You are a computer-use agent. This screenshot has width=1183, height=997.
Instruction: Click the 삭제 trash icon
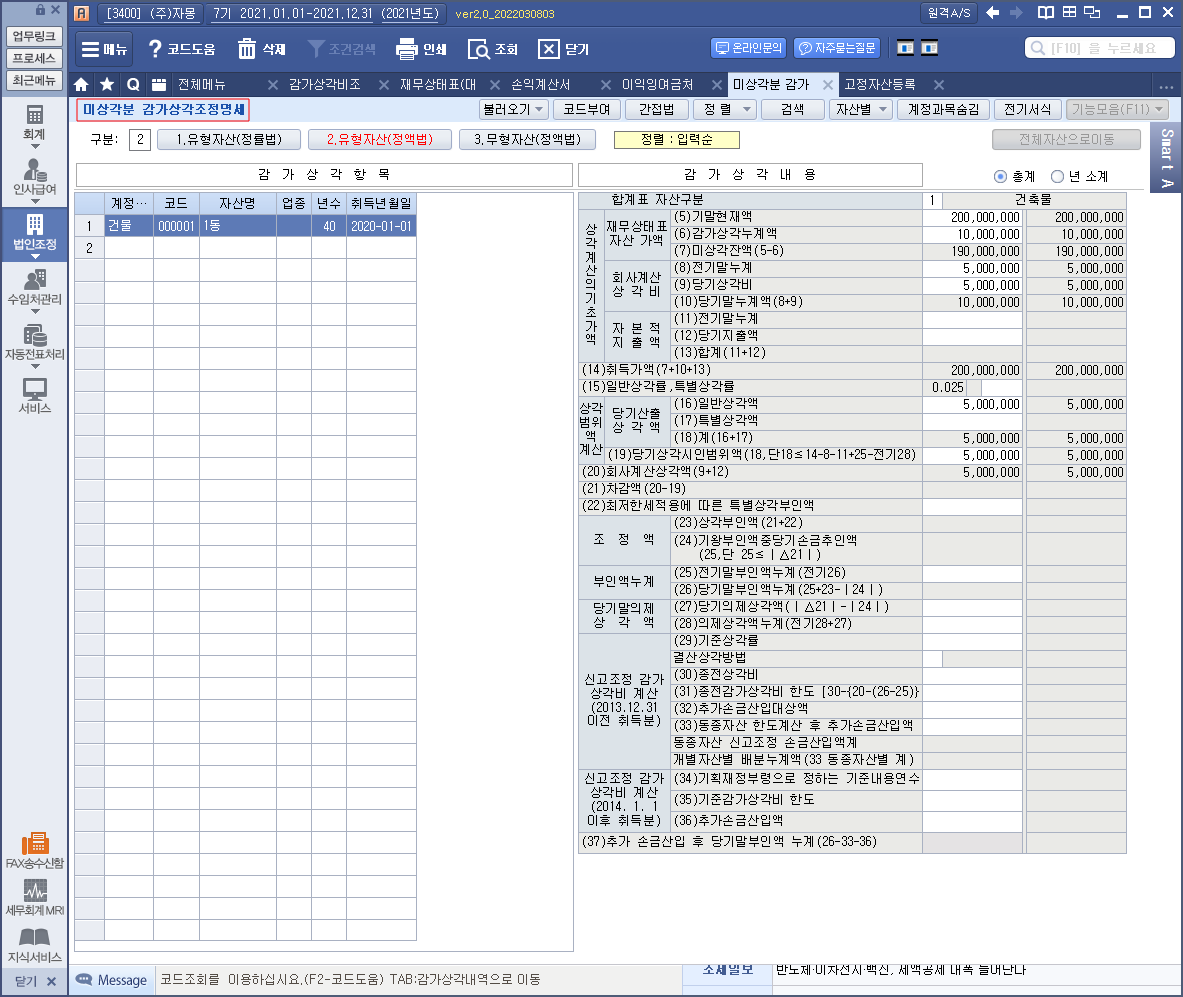(261, 49)
